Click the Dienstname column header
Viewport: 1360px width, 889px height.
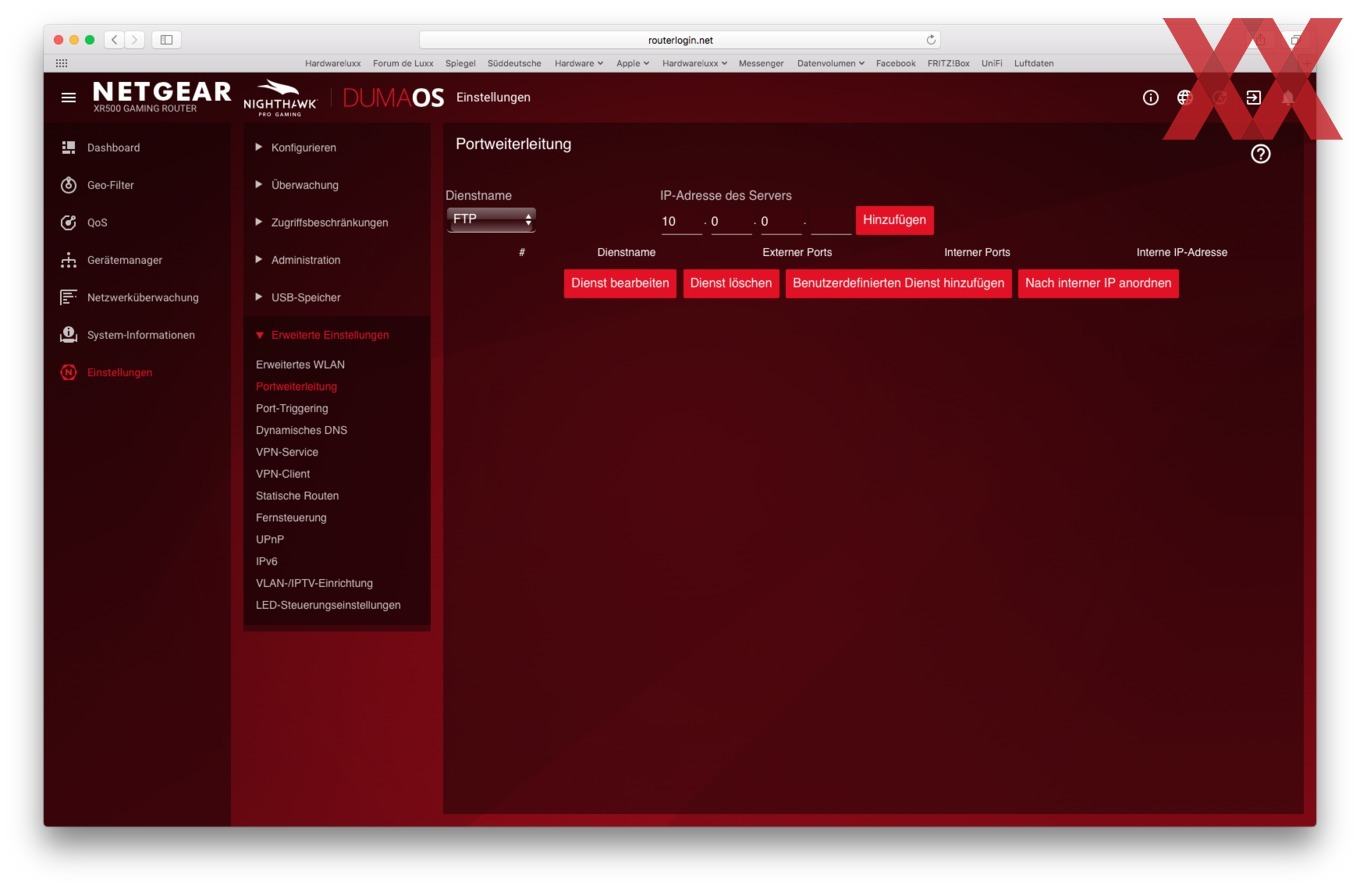click(x=626, y=253)
